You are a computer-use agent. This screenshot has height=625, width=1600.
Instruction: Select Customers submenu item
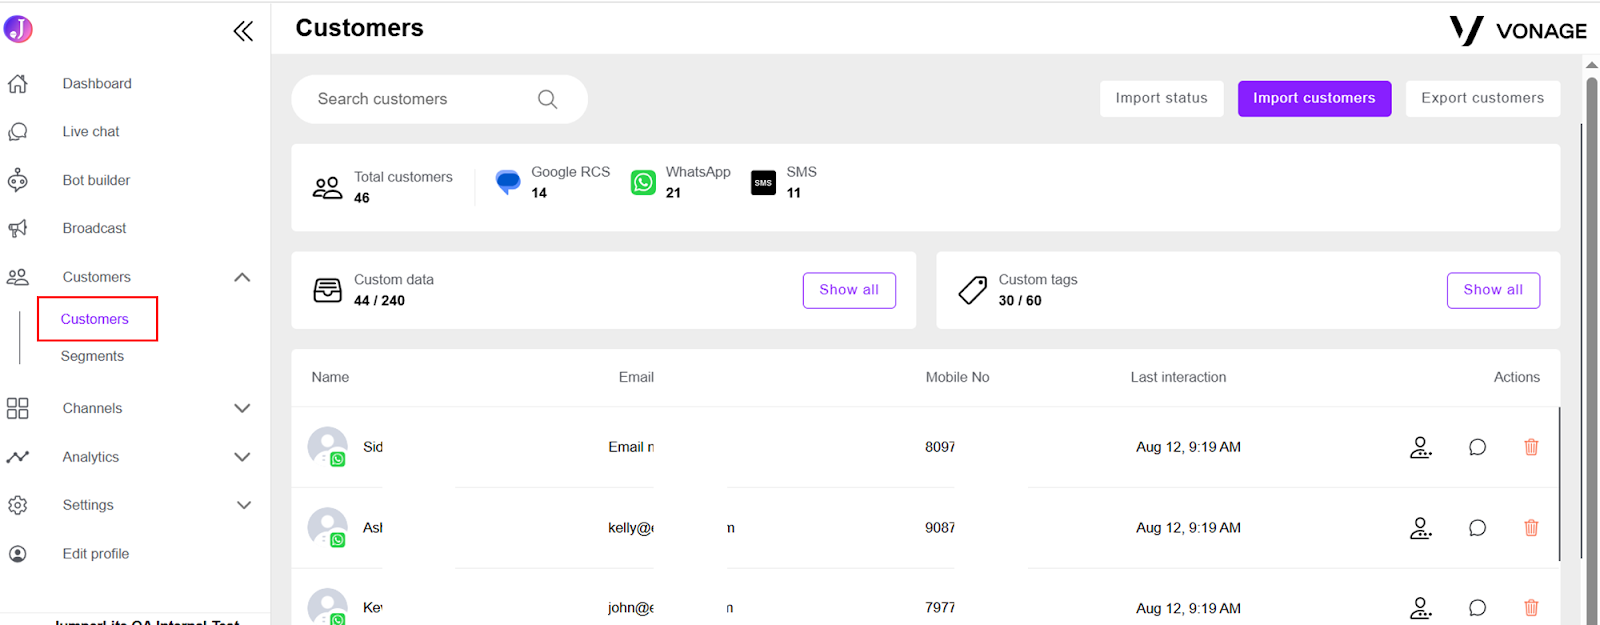[x=97, y=319]
